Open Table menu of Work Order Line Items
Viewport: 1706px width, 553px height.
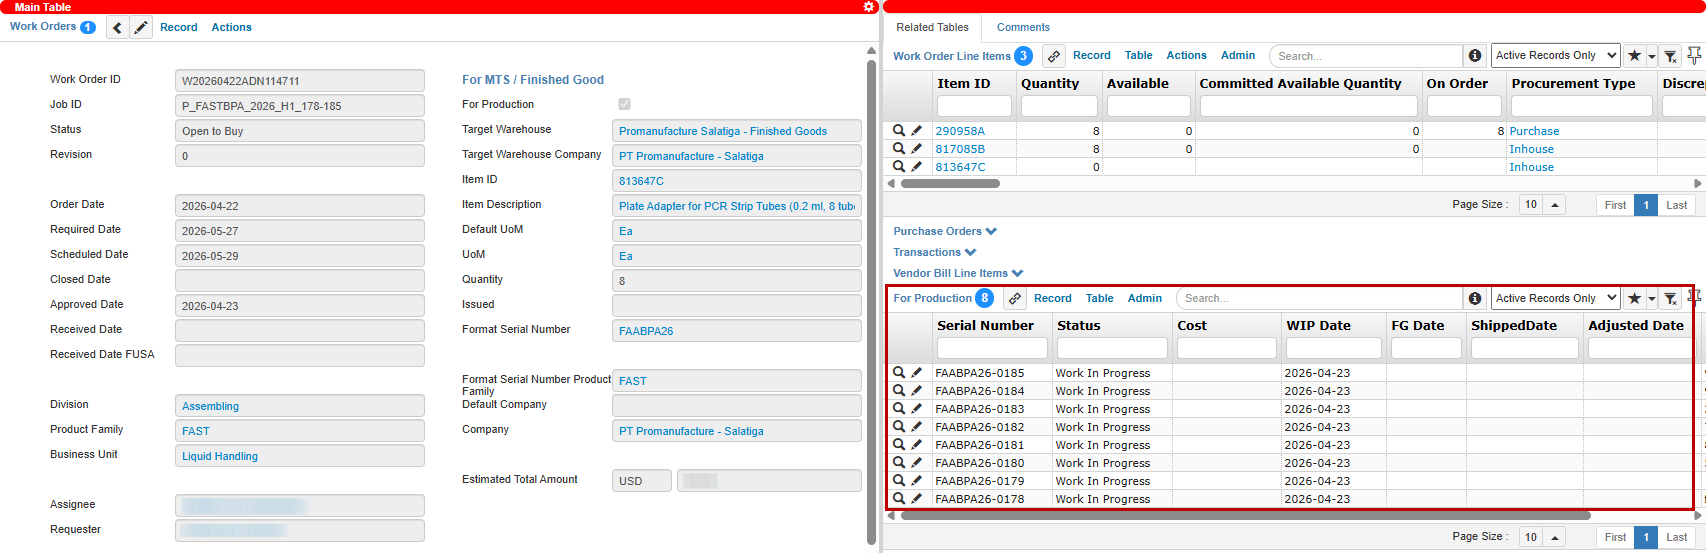tap(1138, 56)
